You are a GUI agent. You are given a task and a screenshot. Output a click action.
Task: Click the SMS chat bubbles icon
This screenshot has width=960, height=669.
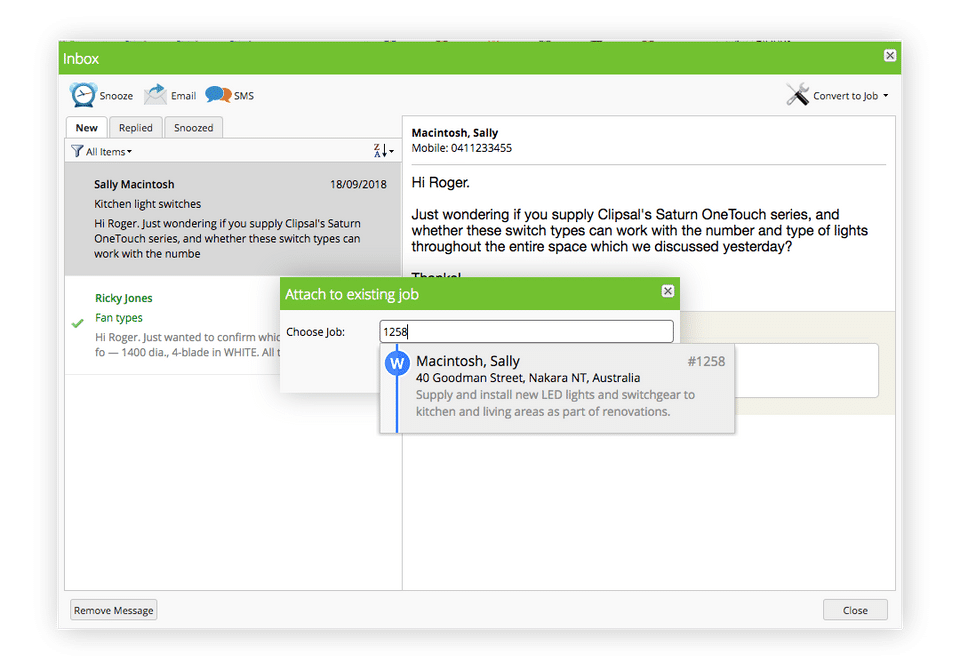pos(218,95)
